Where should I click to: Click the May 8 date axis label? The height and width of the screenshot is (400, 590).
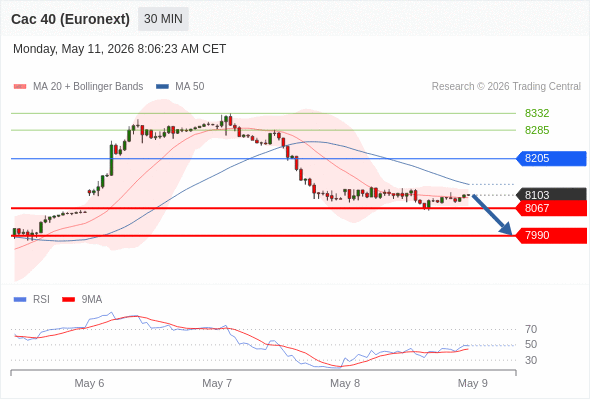(x=345, y=383)
